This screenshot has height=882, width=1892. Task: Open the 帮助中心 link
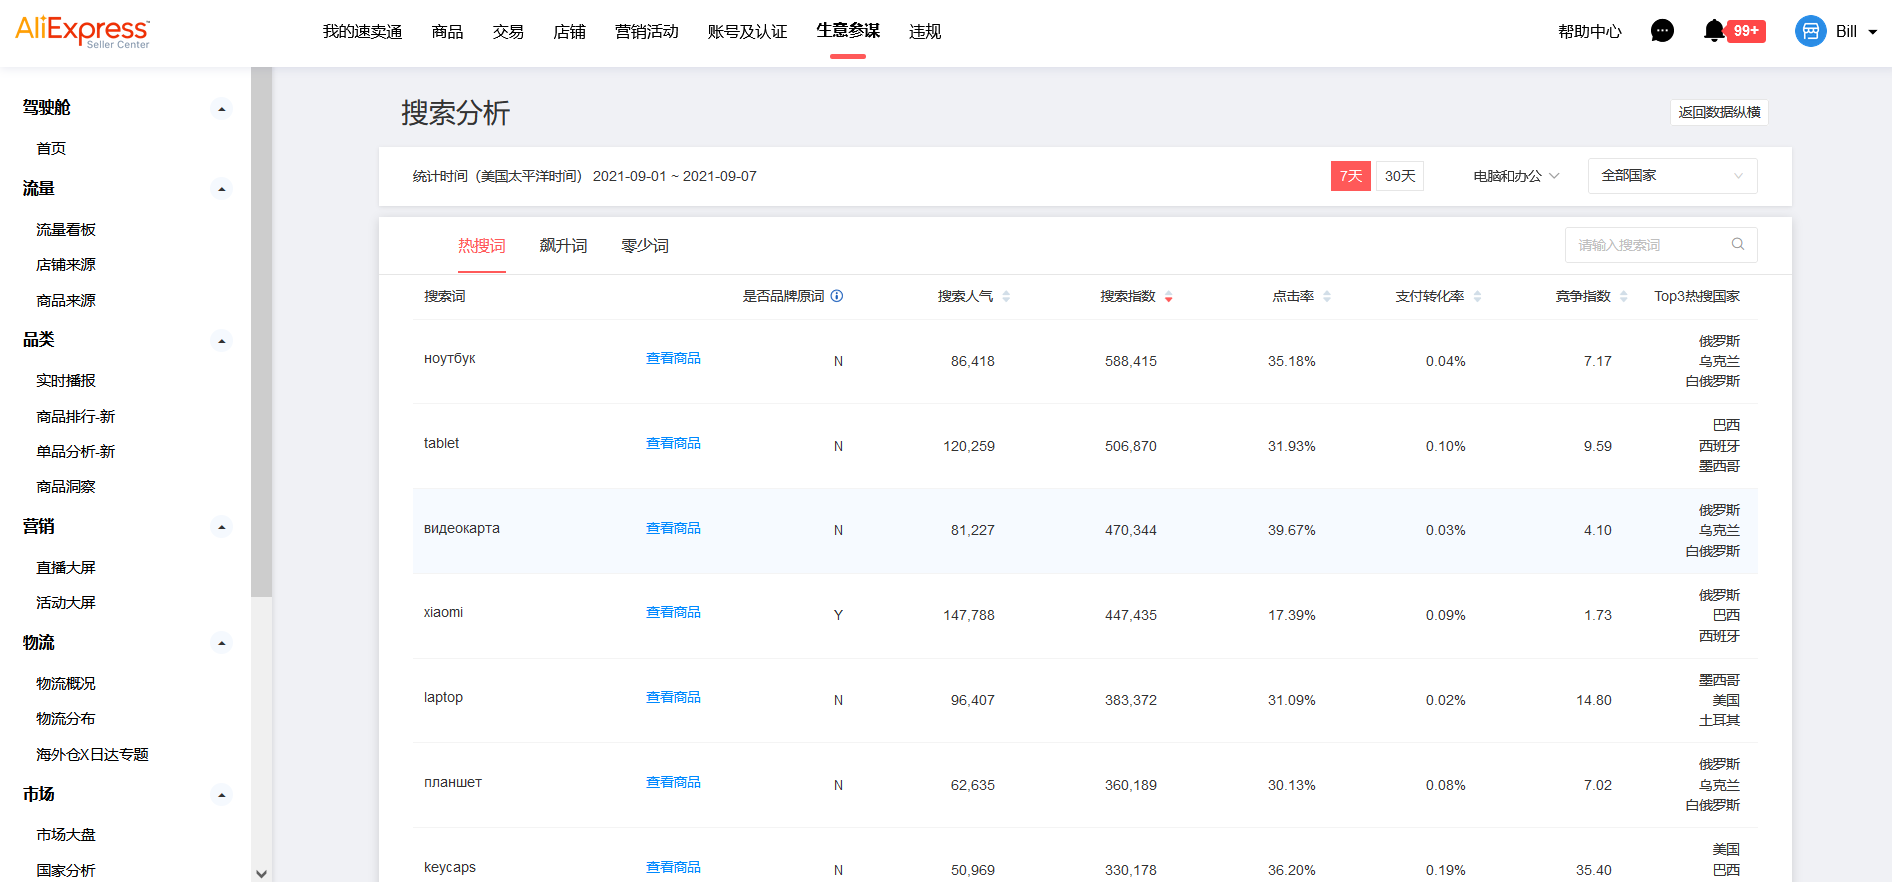coord(1590,32)
